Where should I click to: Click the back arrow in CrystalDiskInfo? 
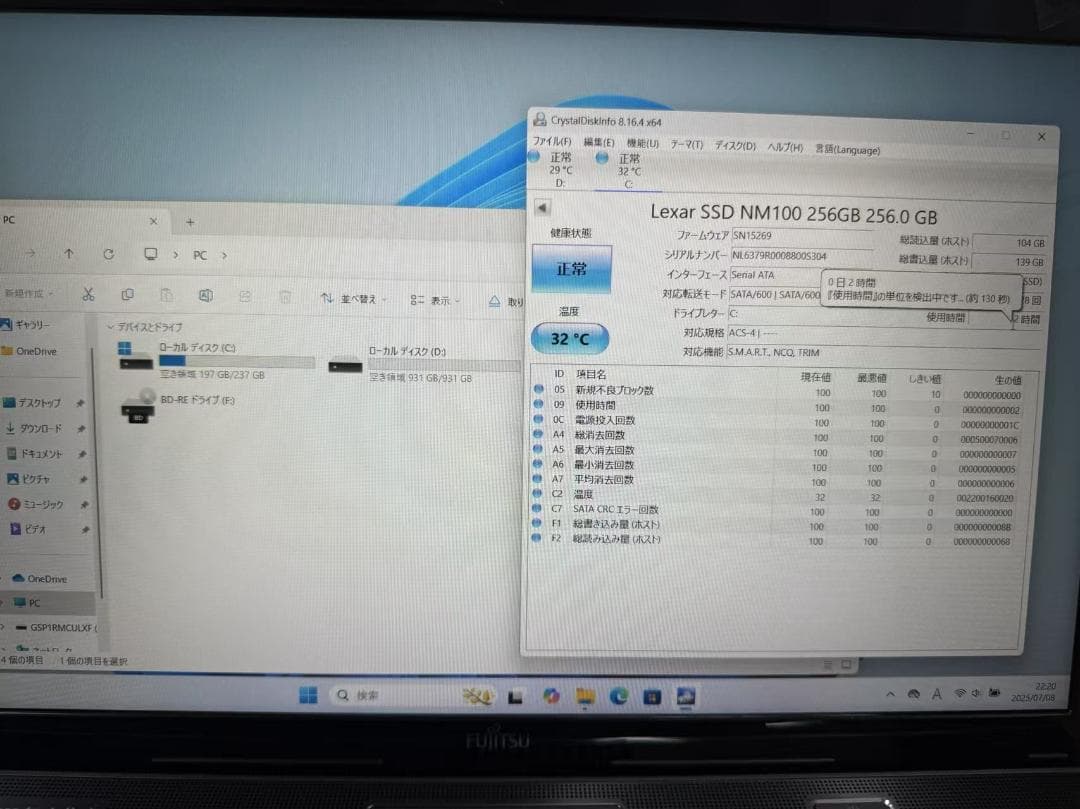click(541, 207)
